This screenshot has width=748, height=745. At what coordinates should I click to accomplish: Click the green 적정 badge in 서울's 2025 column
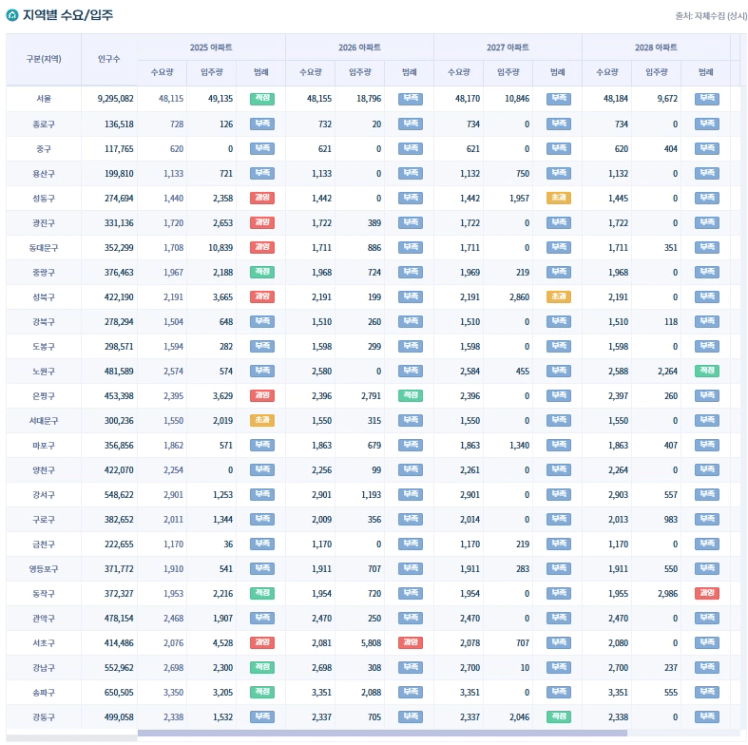[262, 99]
